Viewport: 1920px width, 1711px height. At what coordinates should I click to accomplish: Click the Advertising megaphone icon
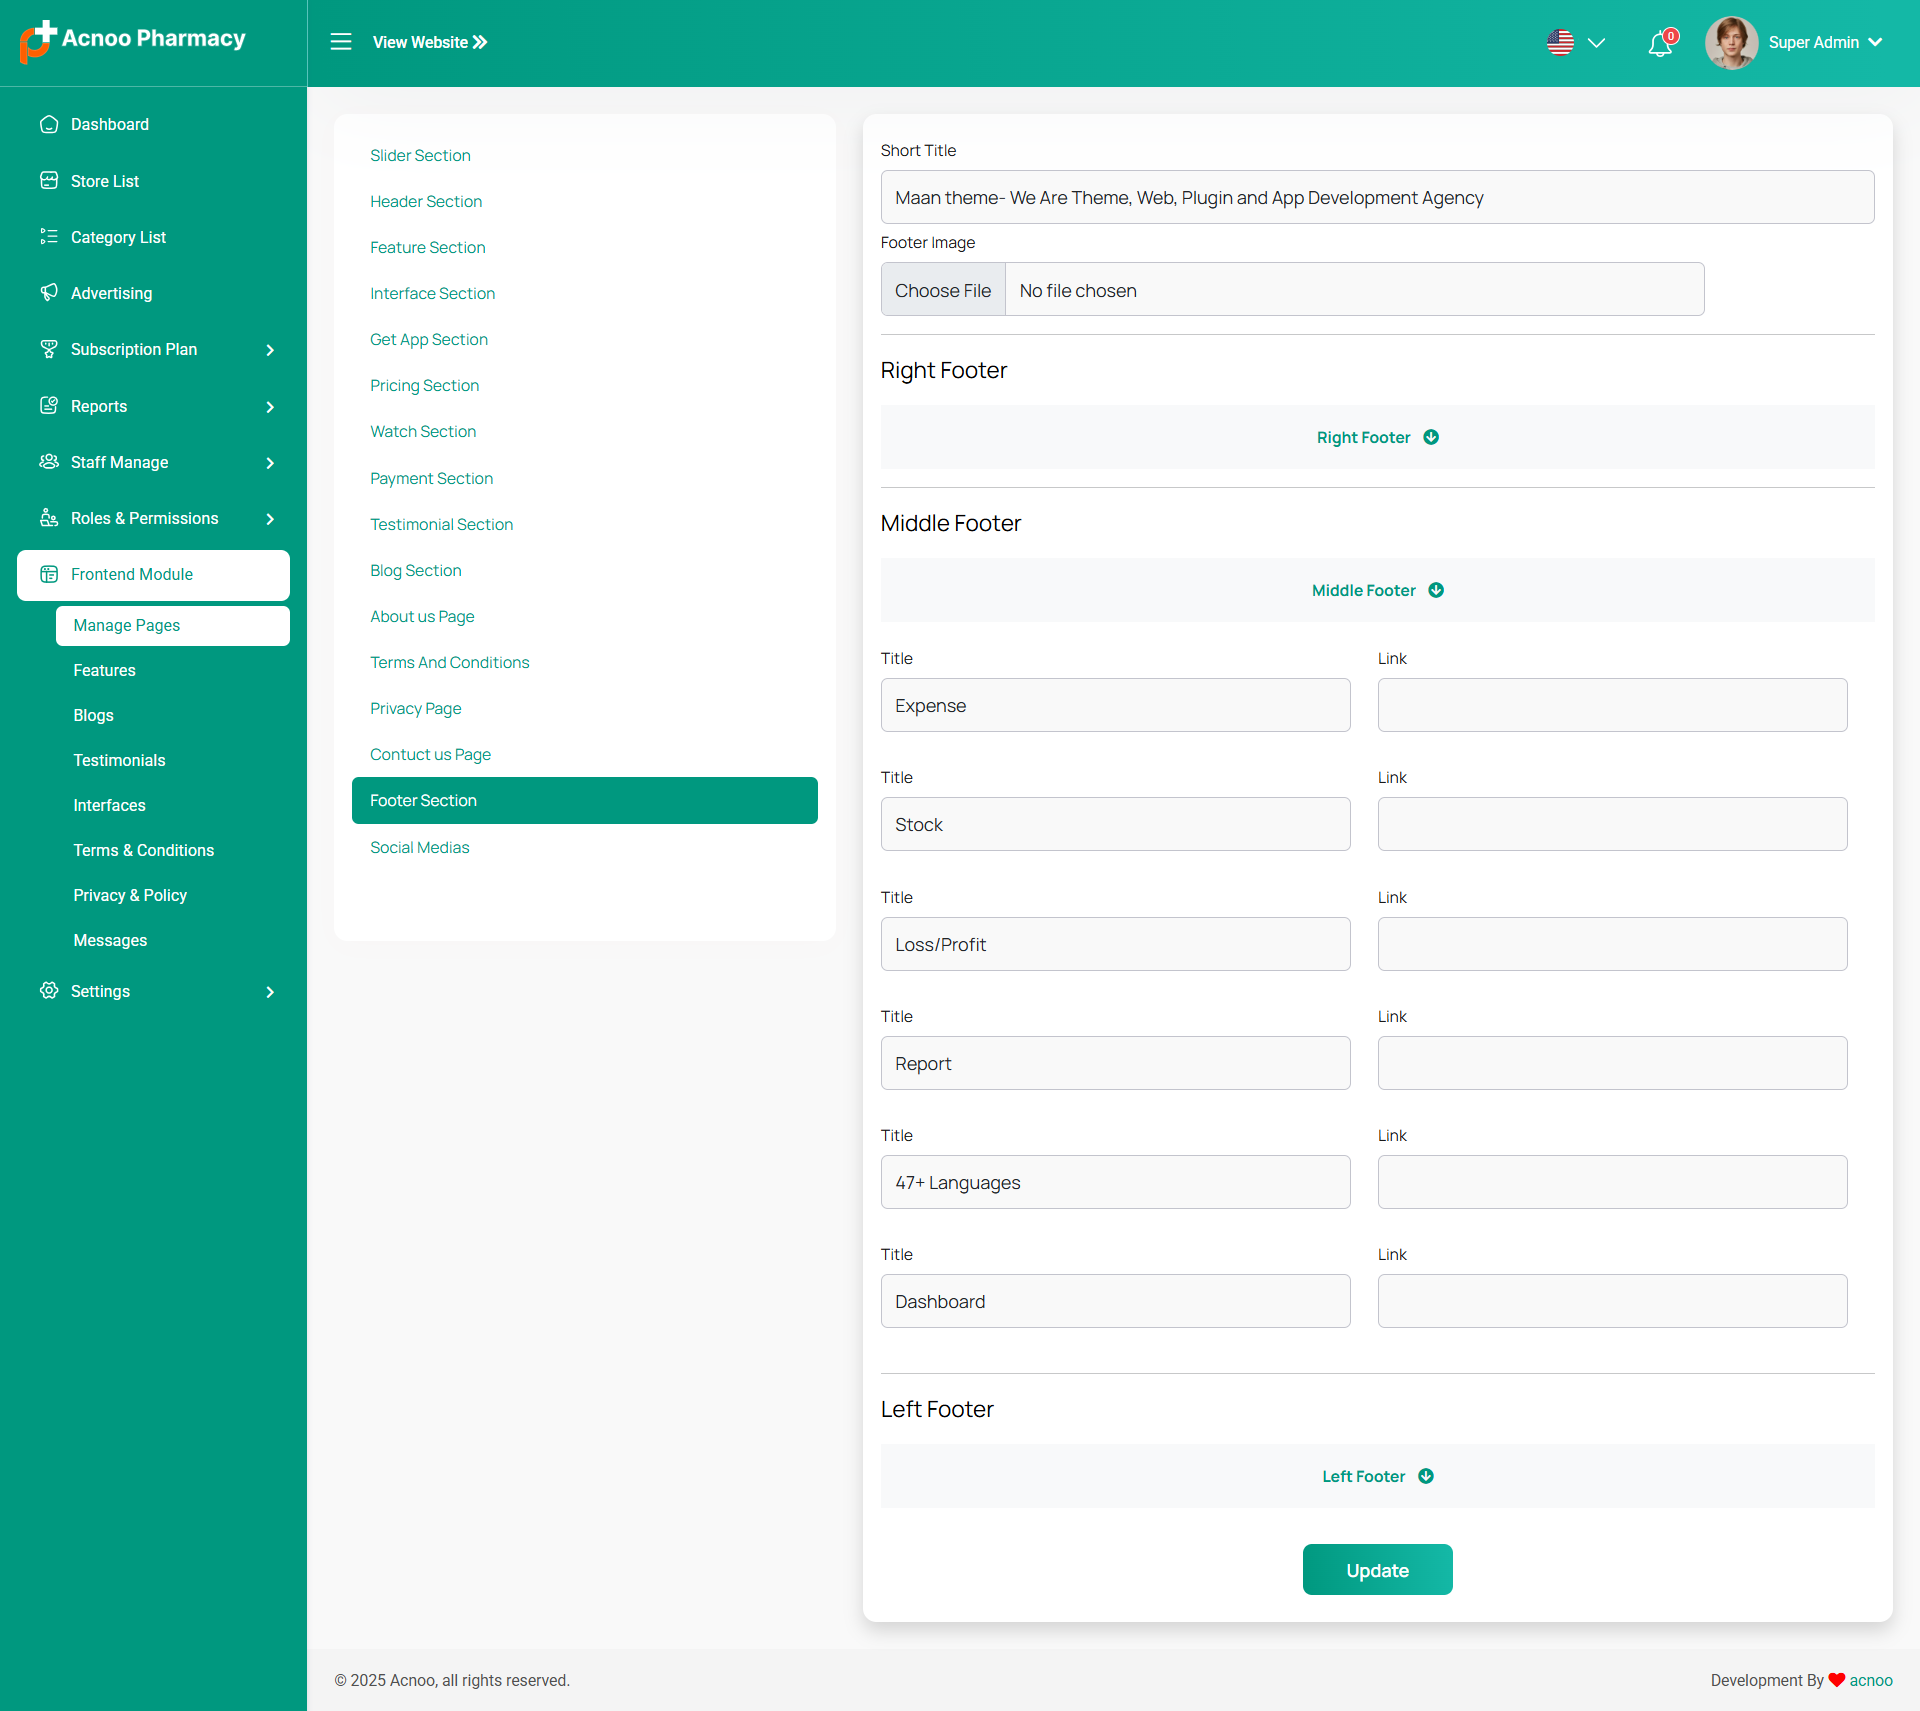click(x=49, y=293)
